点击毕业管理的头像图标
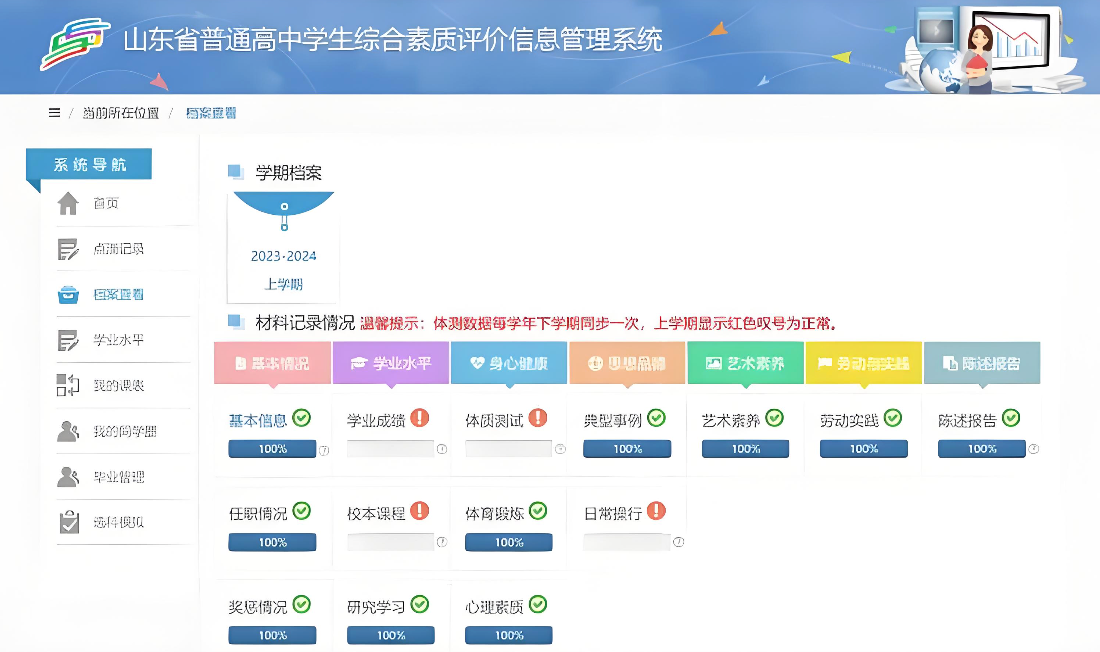The width and height of the screenshot is (1100, 652). [66, 477]
